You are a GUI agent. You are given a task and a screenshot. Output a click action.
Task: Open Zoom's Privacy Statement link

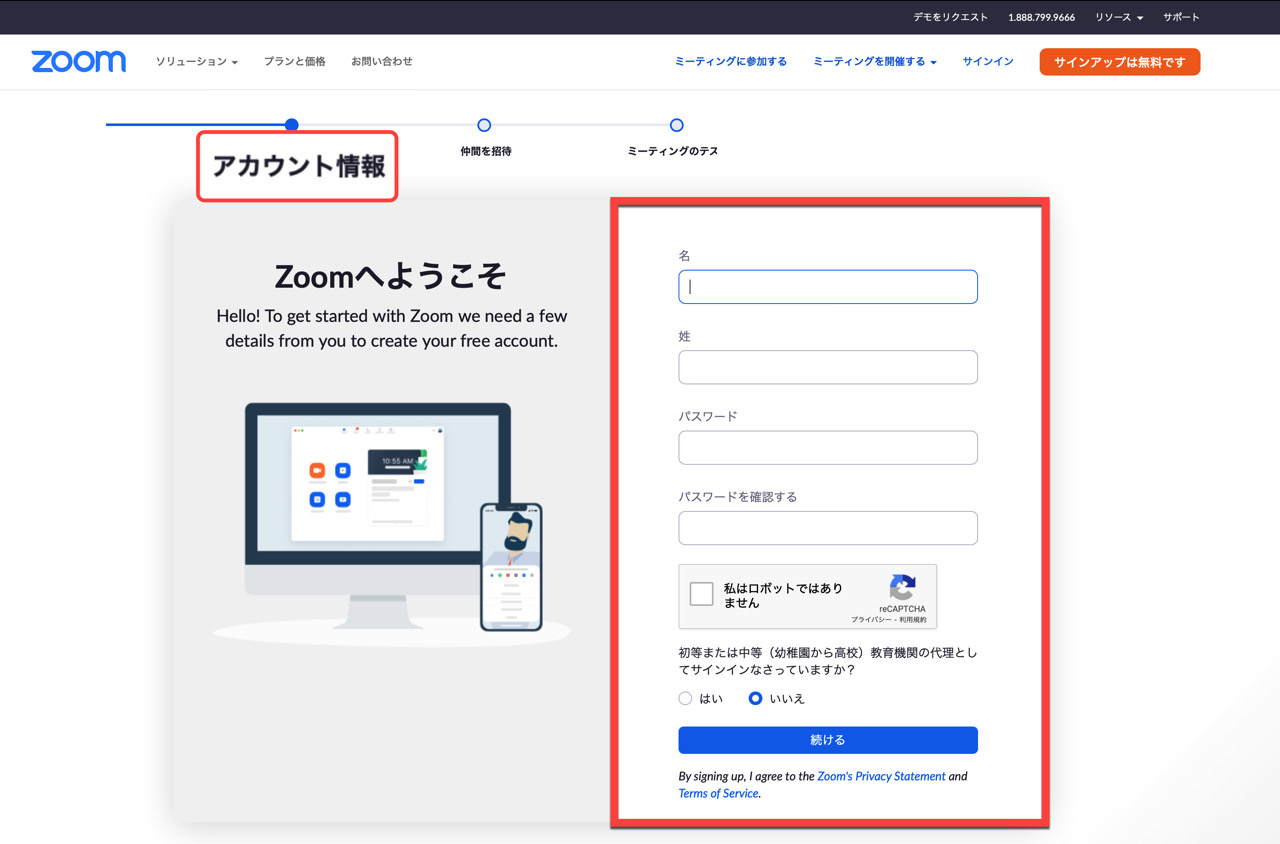pos(881,776)
